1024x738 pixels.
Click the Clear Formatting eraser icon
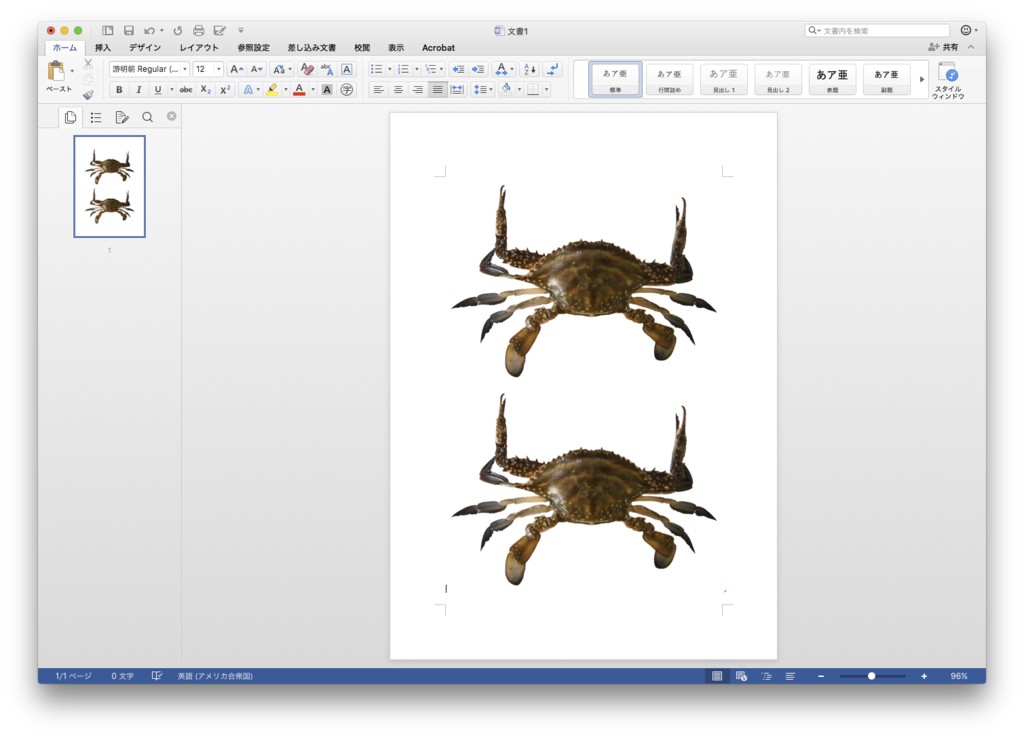click(x=307, y=69)
